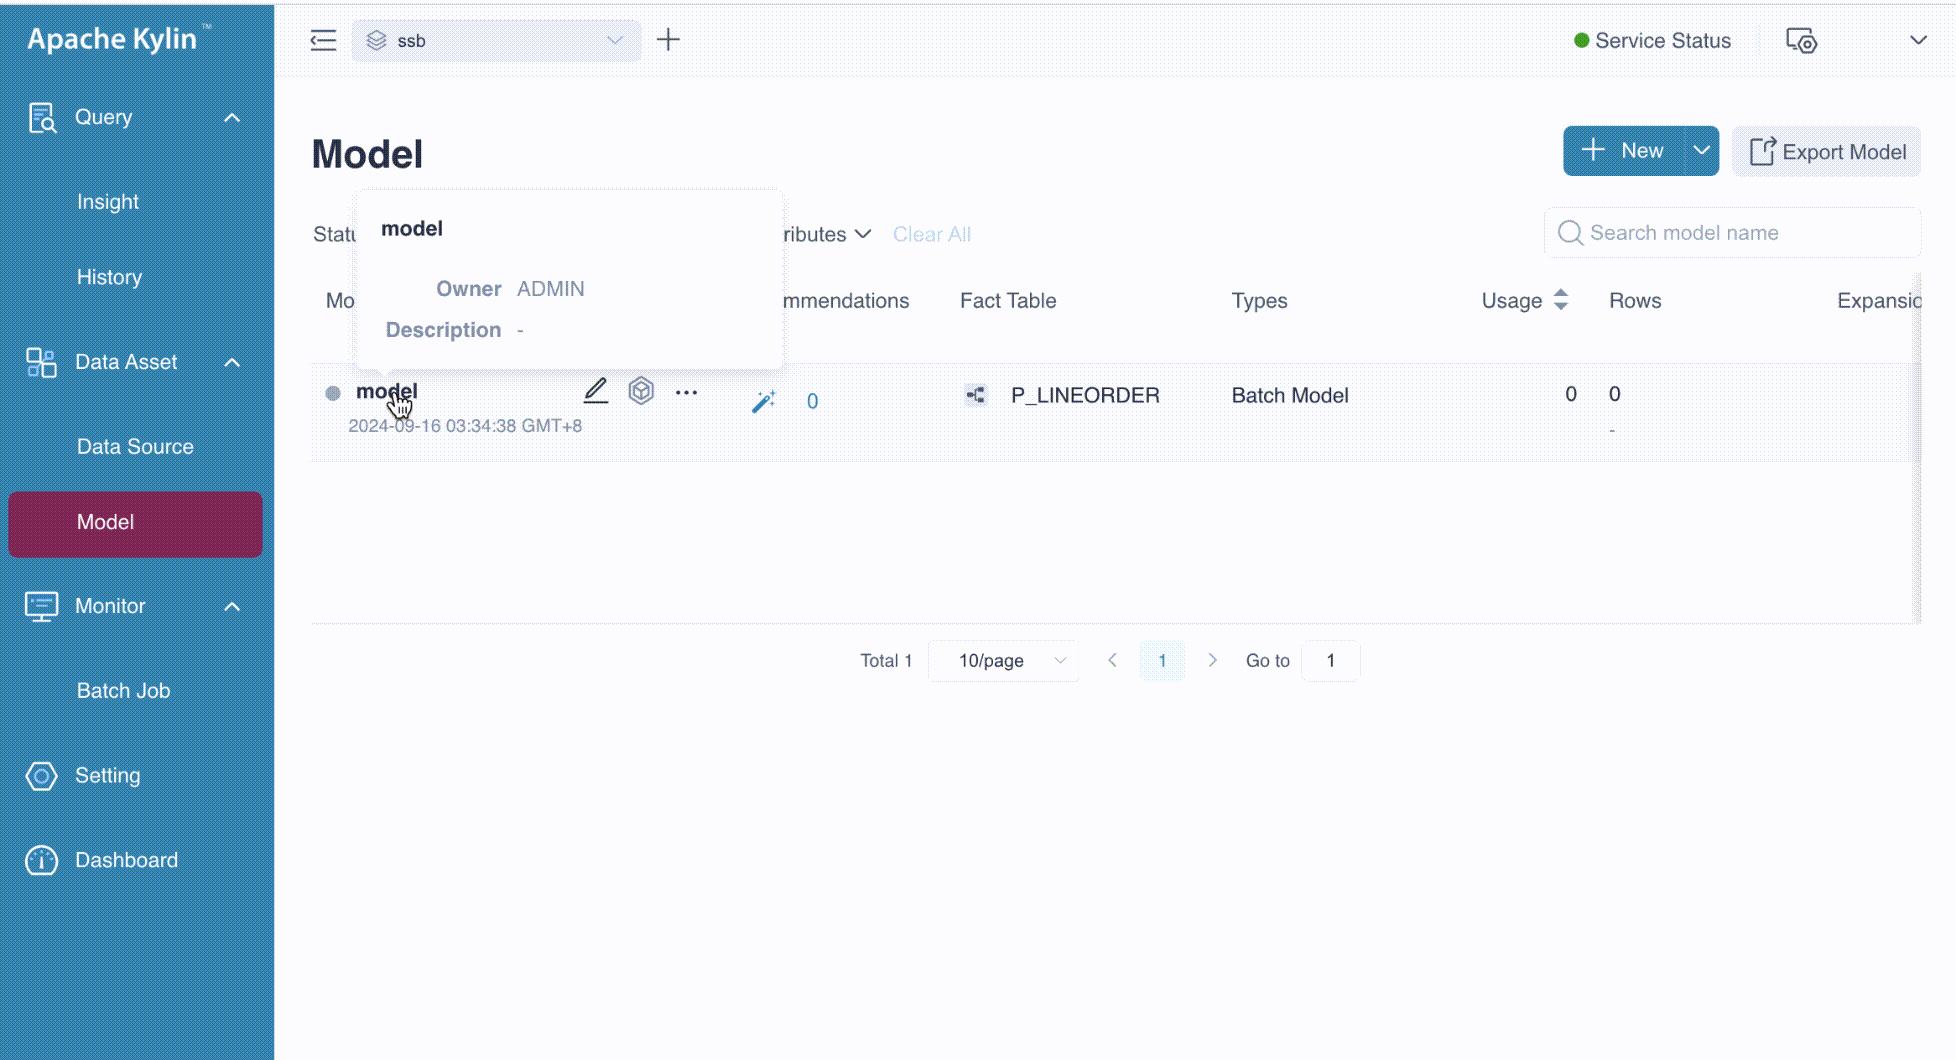Open the 10/page size selector
The height and width of the screenshot is (1060, 1956).
(x=1003, y=661)
